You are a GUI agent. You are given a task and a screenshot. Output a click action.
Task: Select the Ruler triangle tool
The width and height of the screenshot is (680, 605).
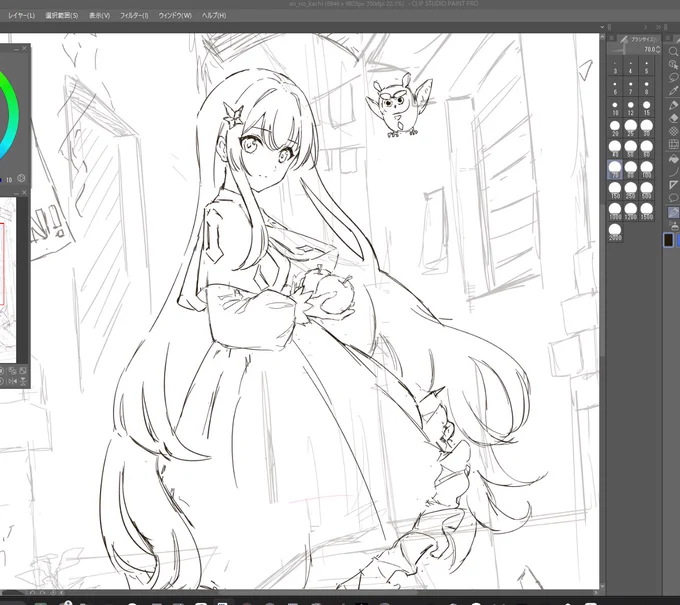(673, 185)
